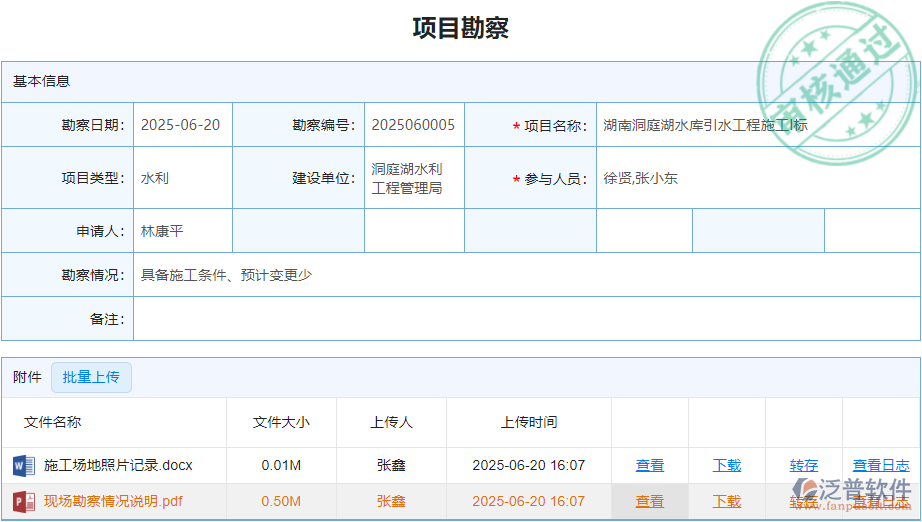Click the 勘察编号 field 2025060005
Image resolution: width=922 pixels, height=522 pixels.
tap(413, 125)
